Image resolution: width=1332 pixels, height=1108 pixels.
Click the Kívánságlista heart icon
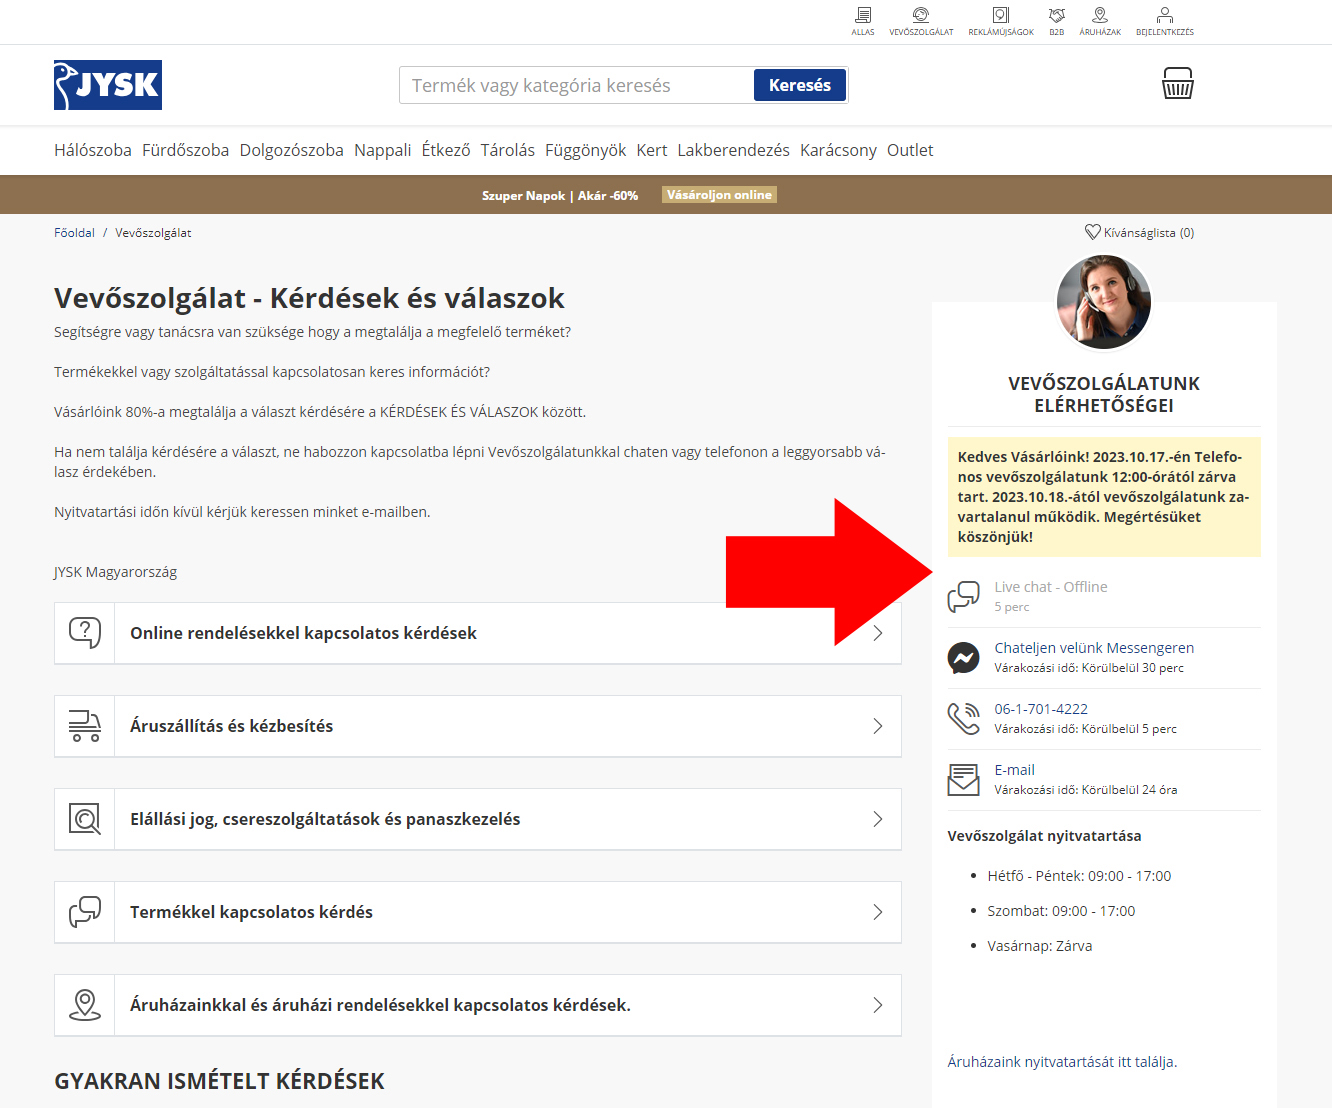click(x=1093, y=232)
